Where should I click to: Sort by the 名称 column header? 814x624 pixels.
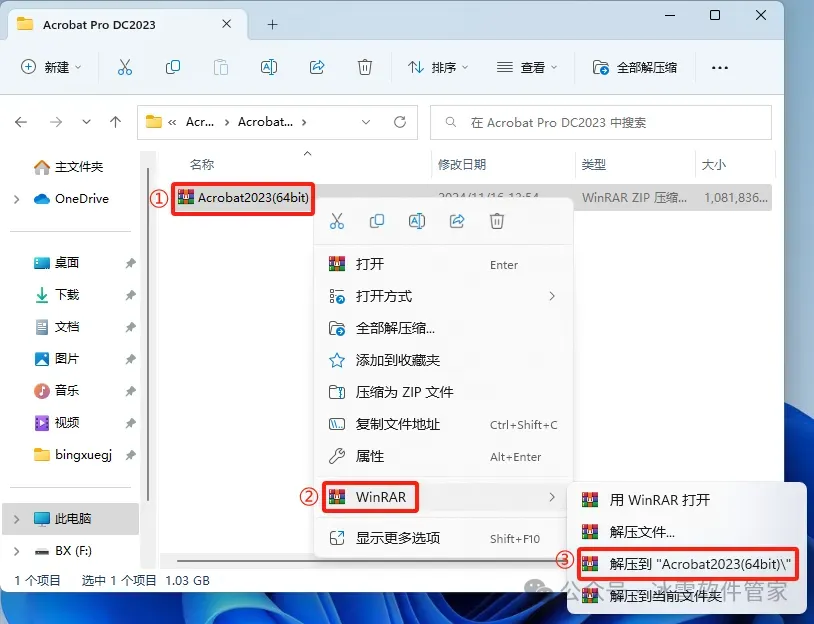click(x=202, y=165)
